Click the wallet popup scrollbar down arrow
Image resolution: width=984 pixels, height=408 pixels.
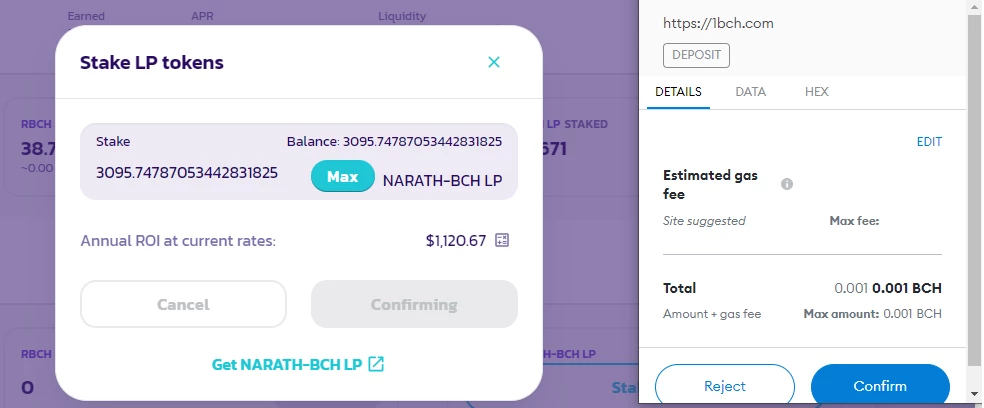pos(975,394)
